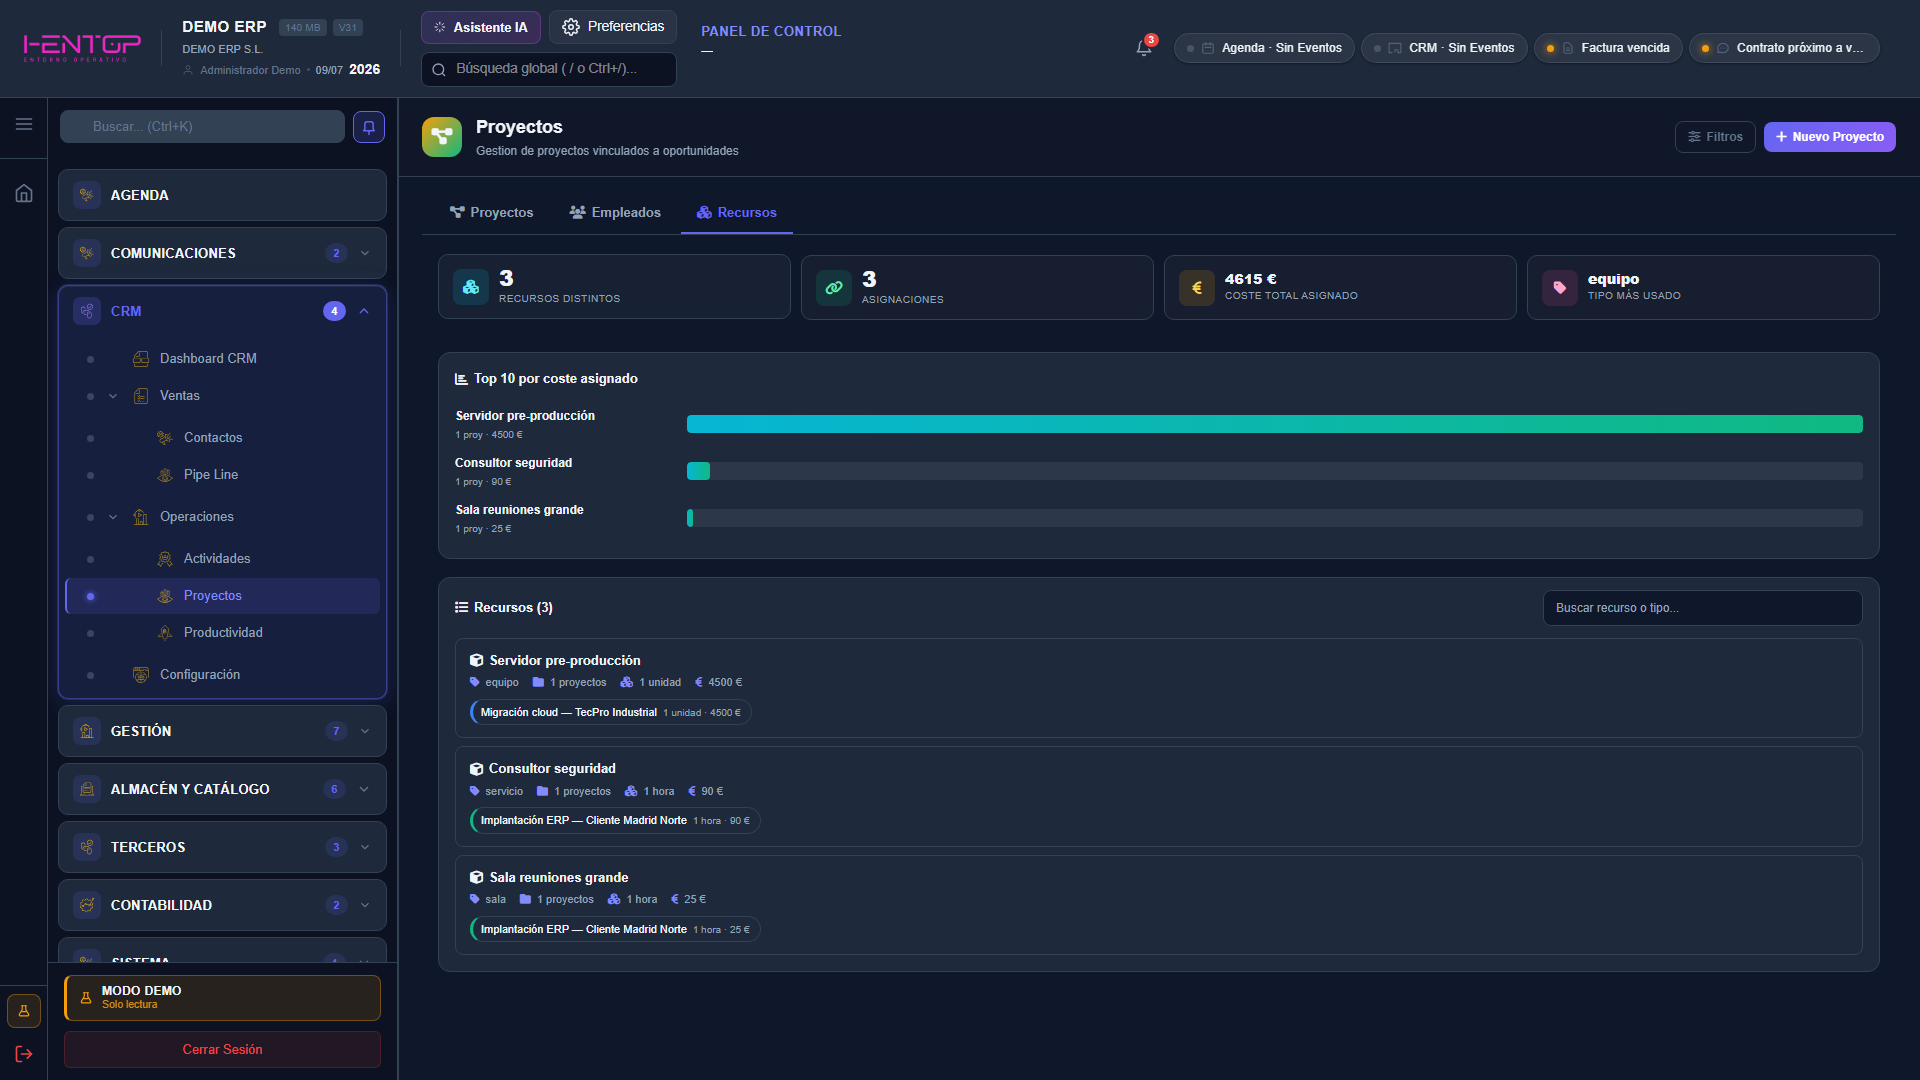Click the Agenda Sin Eventos chip

tap(1264, 48)
